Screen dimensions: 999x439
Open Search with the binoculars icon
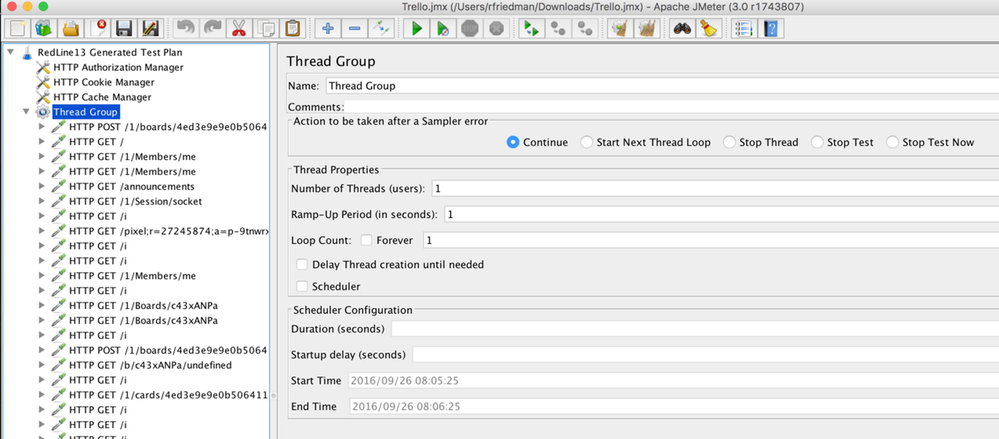(682, 29)
